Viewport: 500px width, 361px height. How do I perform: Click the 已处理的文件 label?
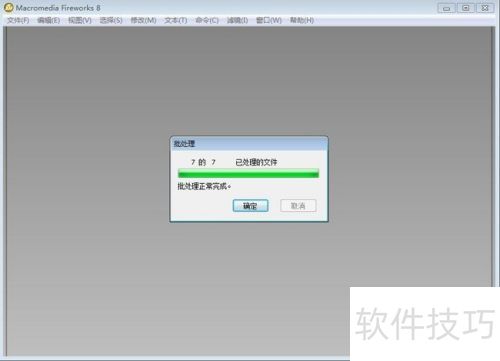[x=256, y=162]
